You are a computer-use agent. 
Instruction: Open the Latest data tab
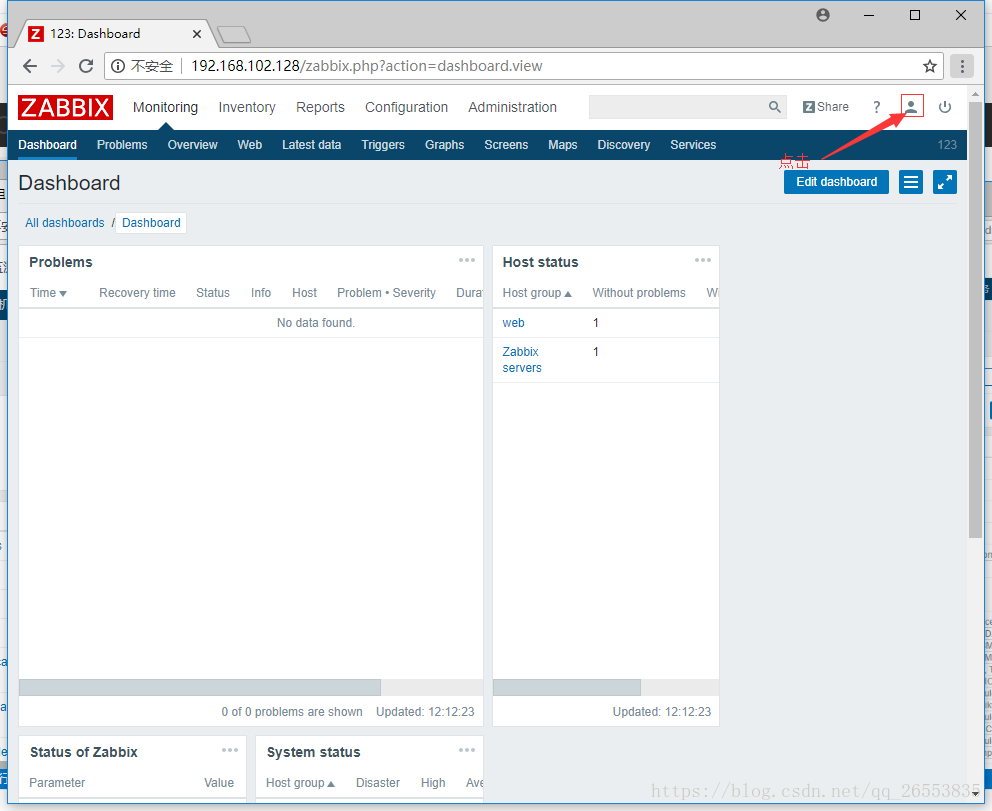point(311,145)
